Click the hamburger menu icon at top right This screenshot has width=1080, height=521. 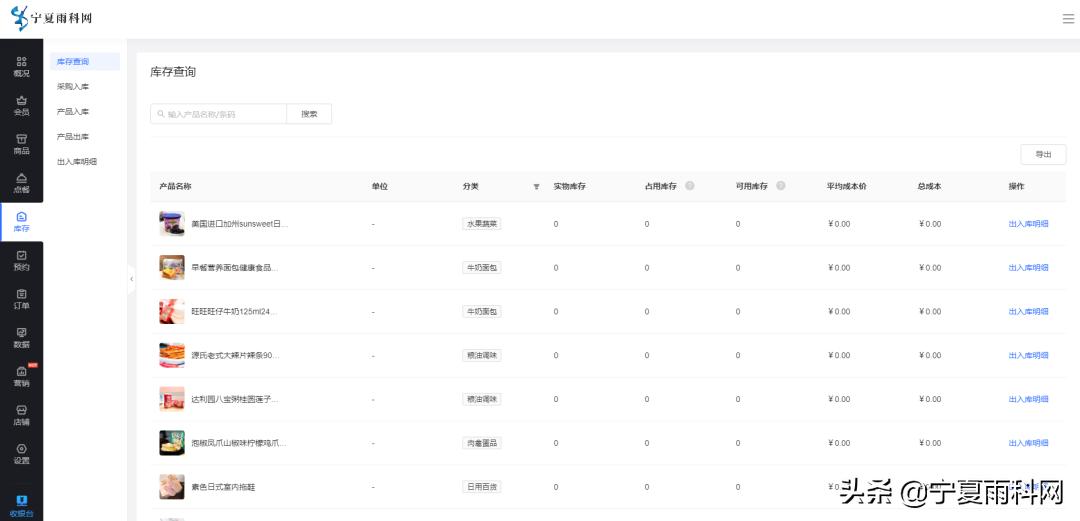(x=1068, y=19)
